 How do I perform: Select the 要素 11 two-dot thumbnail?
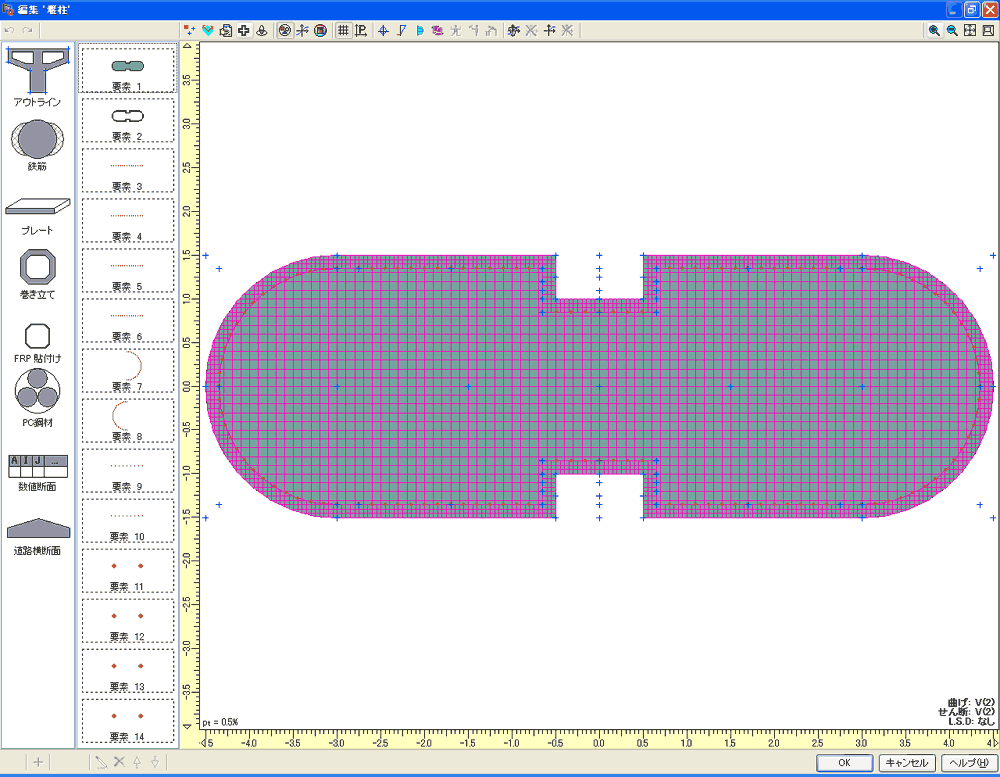[128, 571]
